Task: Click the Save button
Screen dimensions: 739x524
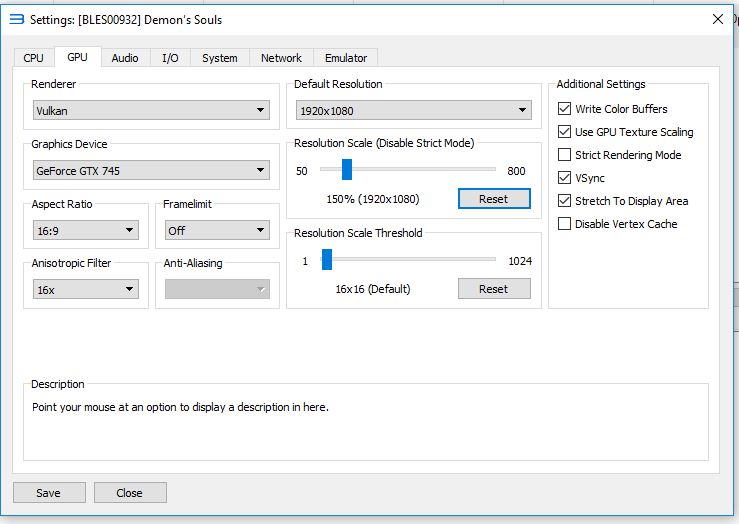Action: (x=48, y=493)
